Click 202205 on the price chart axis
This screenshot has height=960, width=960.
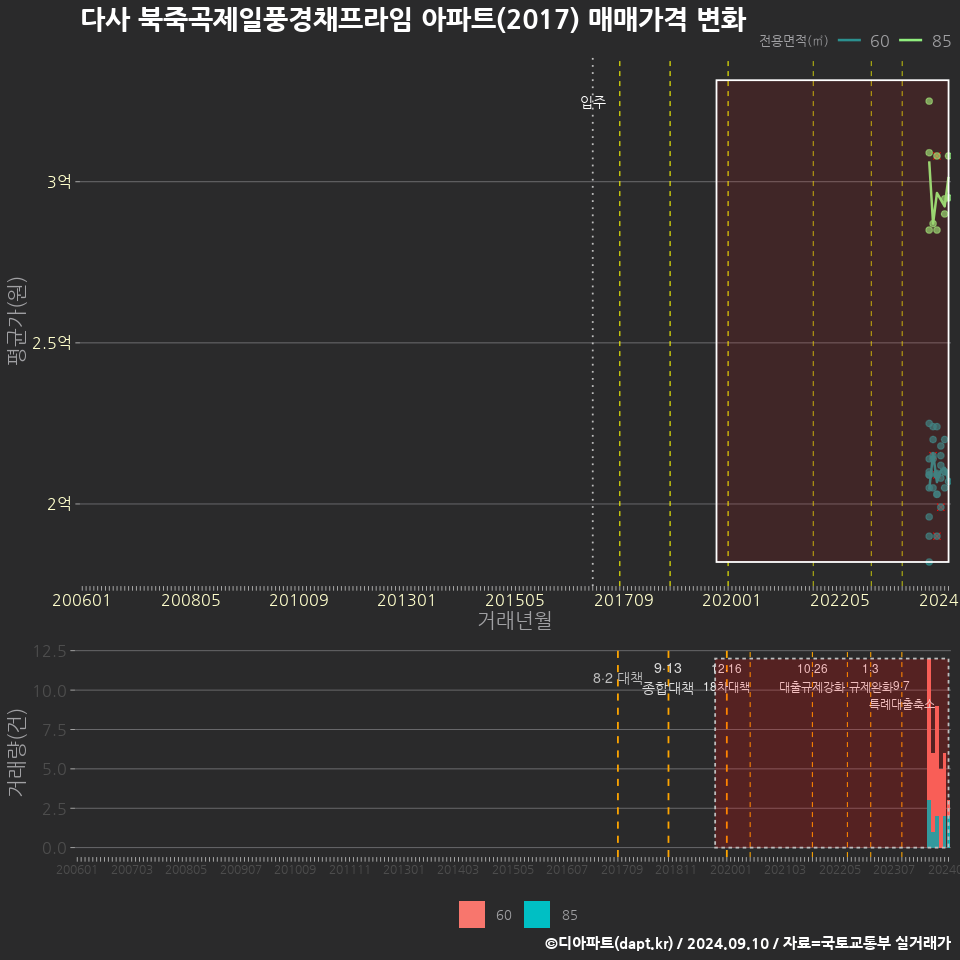(x=839, y=600)
